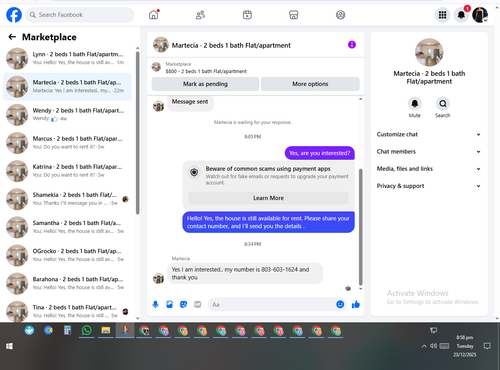Image resolution: width=500 pixels, height=370 pixels.
Task: Mute this conversation with the bell icon
Action: [x=415, y=104]
